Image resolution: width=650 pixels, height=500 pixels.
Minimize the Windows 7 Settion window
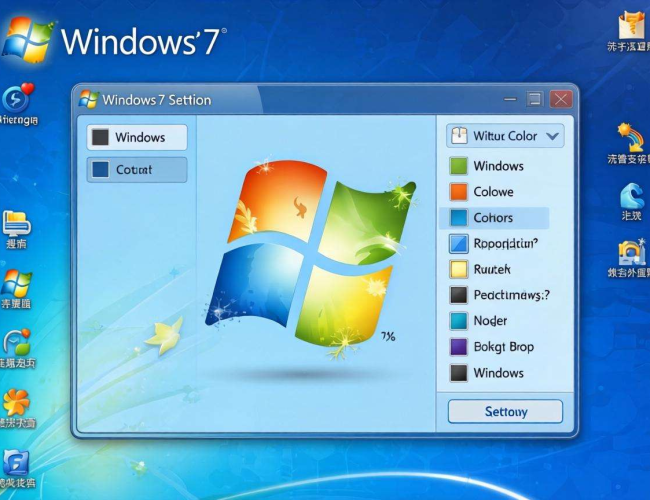[x=510, y=100]
